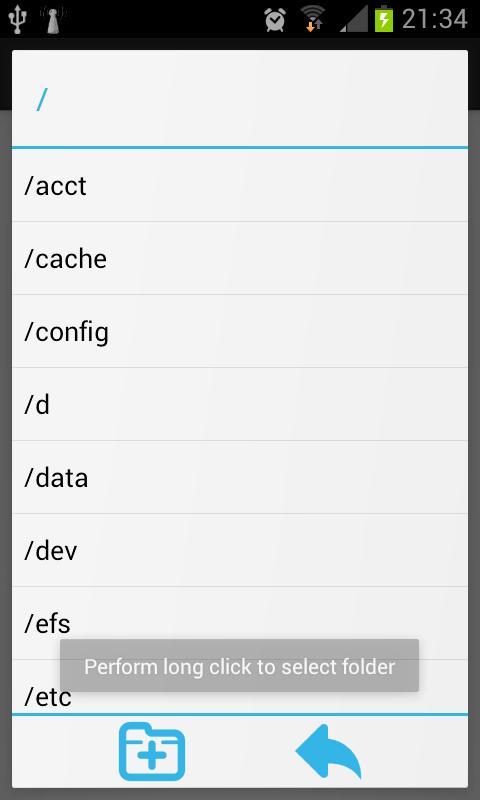
Task: Tap the current path root slash
Action: pos(42,99)
